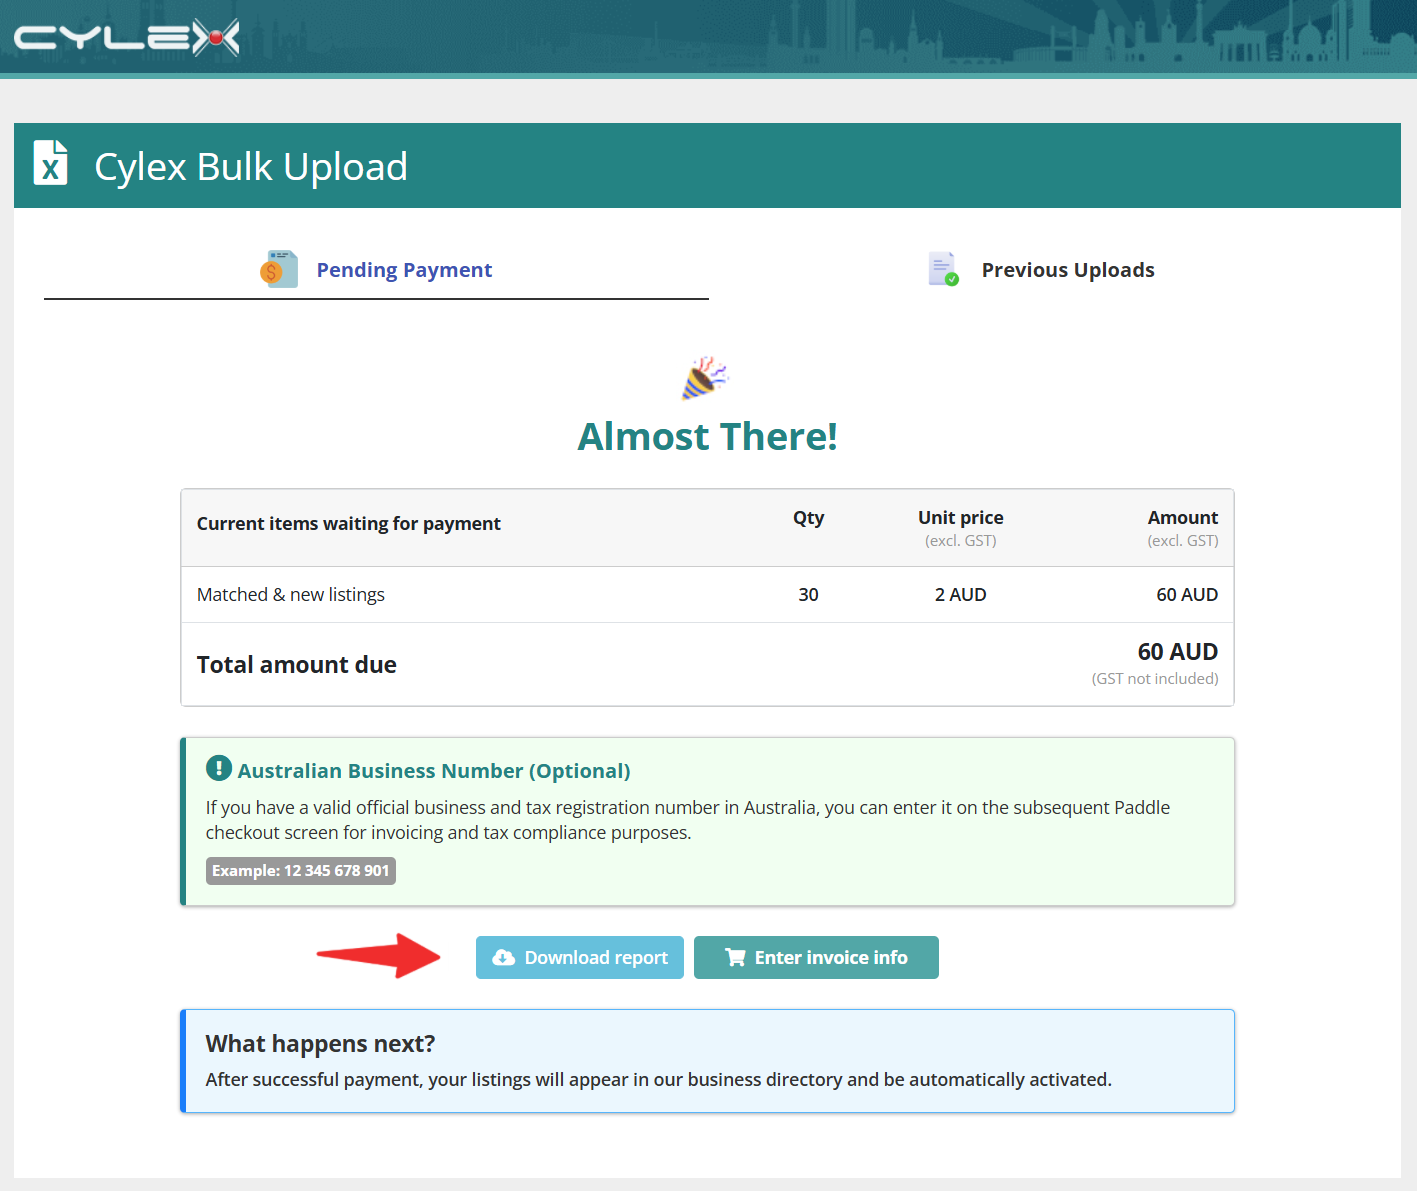The height and width of the screenshot is (1191, 1417).
Task: Click the Almost There! heading
Action: (x=707, y=437)
